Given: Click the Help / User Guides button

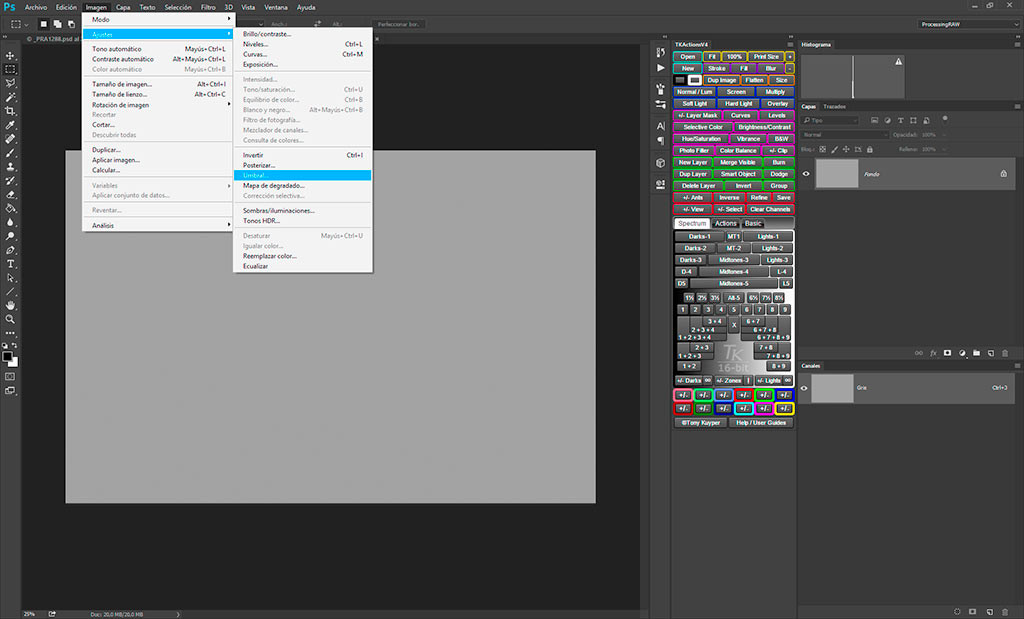Looking at the screenshot, I should coord(762,423).
